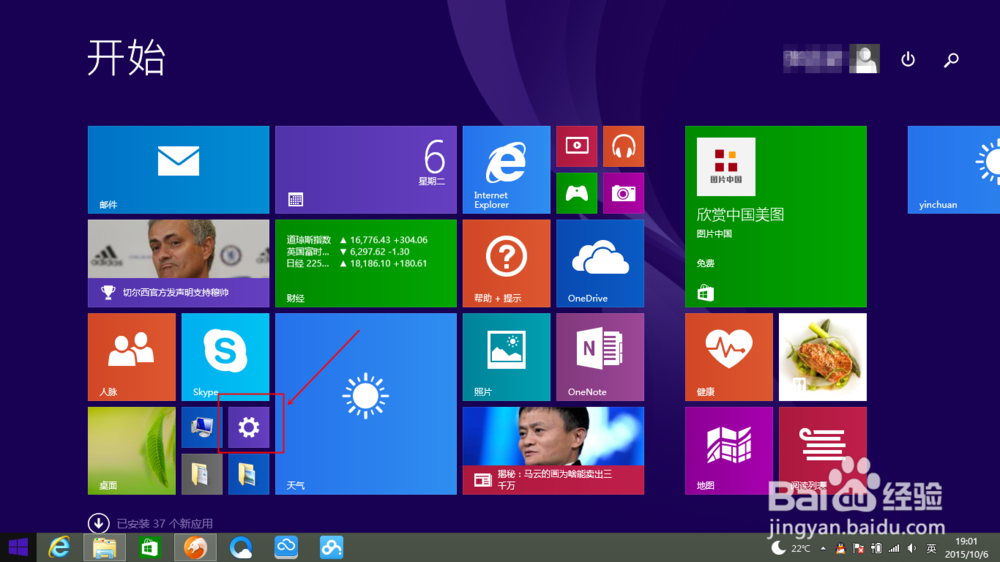Open Internet Explorer from the taskbar

59,547
